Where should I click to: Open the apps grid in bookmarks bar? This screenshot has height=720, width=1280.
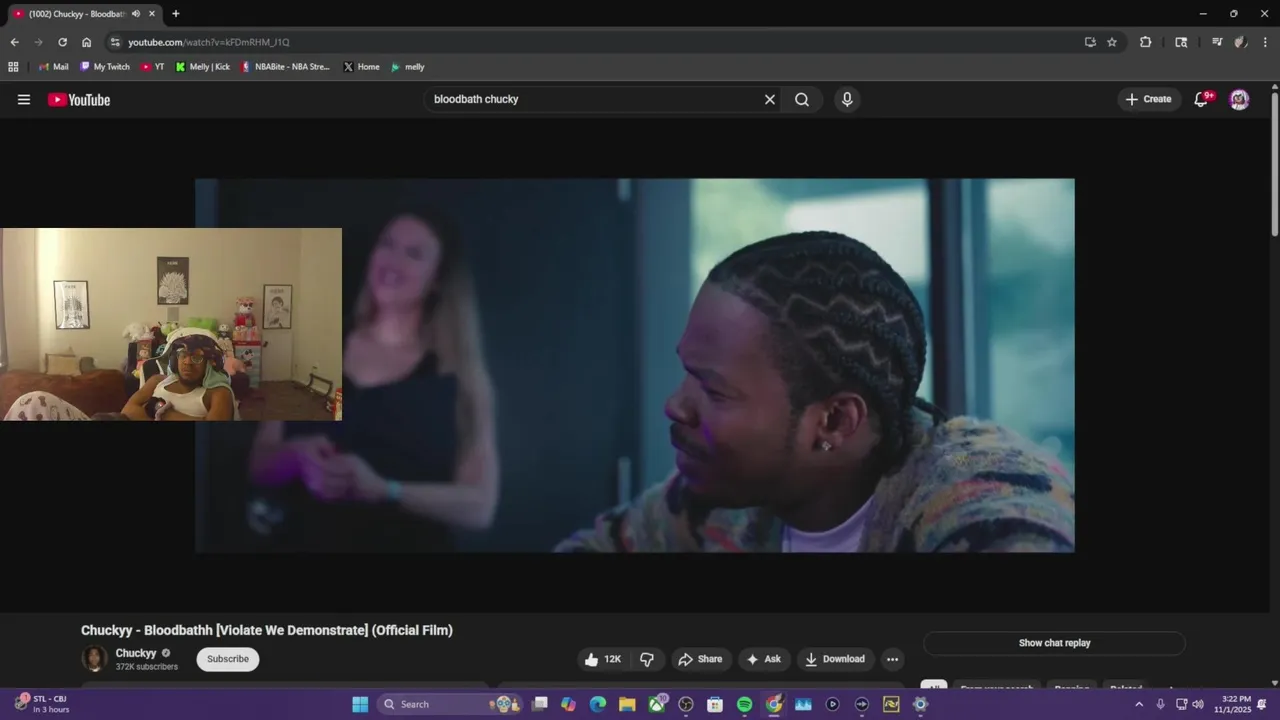(13, 67)
